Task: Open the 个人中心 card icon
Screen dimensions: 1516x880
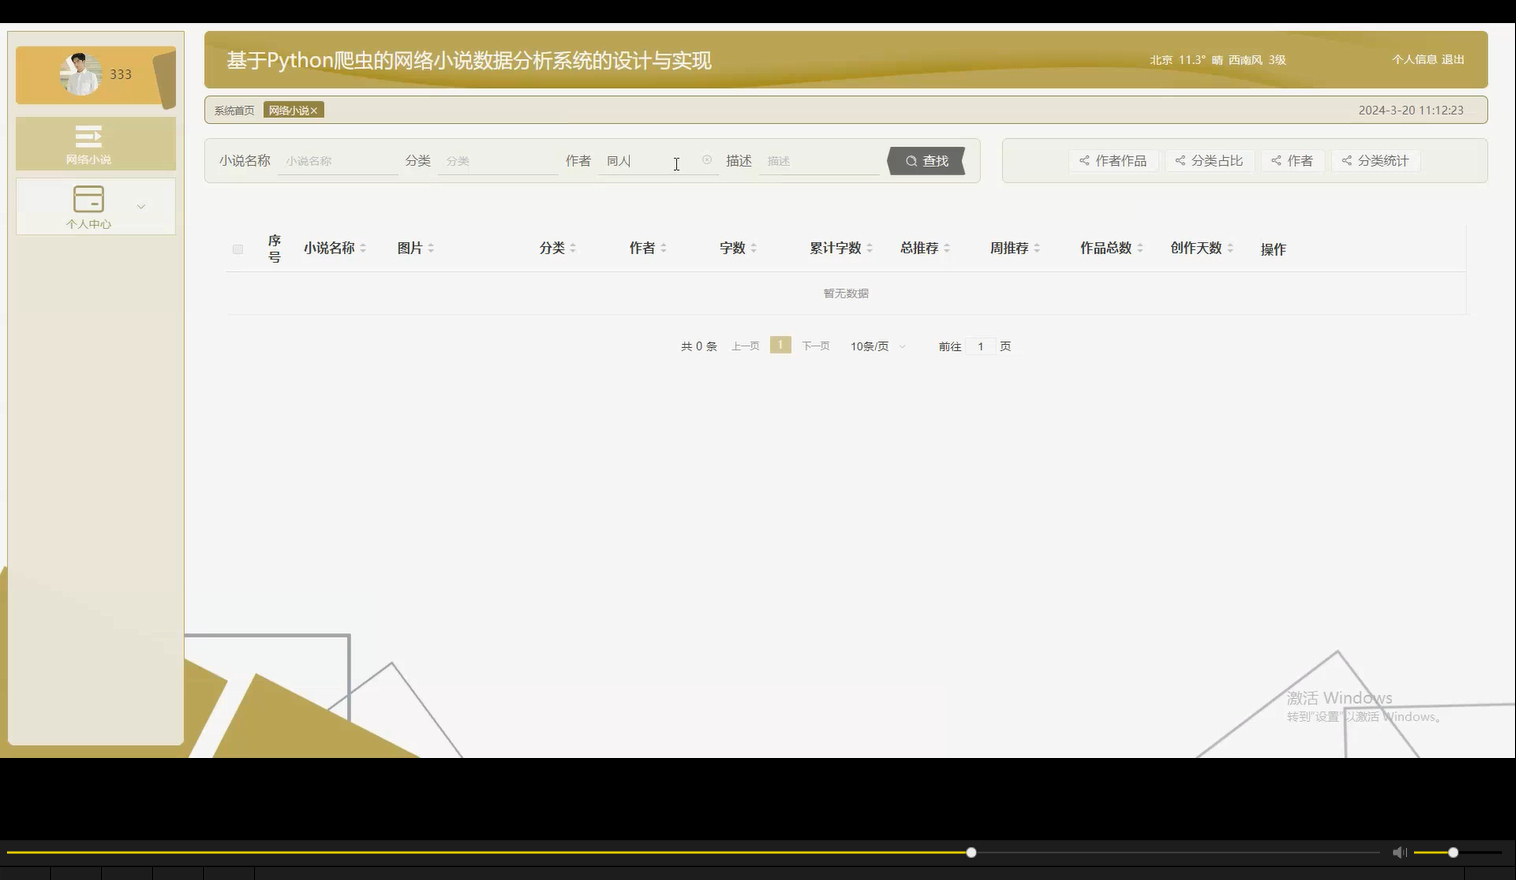Action: click(89, 198)
